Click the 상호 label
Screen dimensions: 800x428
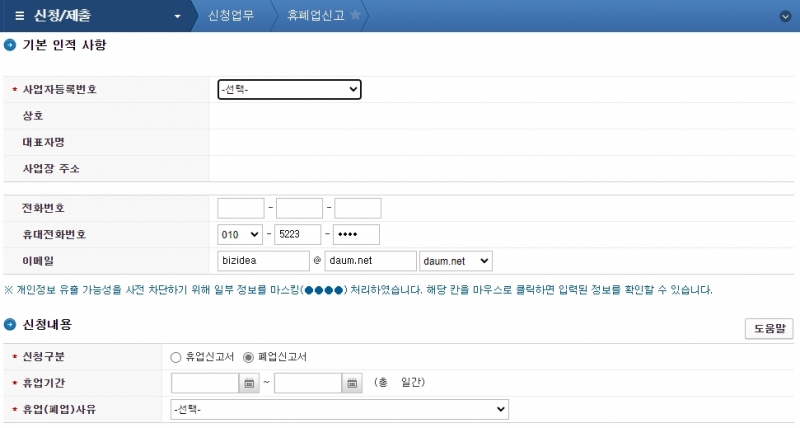33,116
